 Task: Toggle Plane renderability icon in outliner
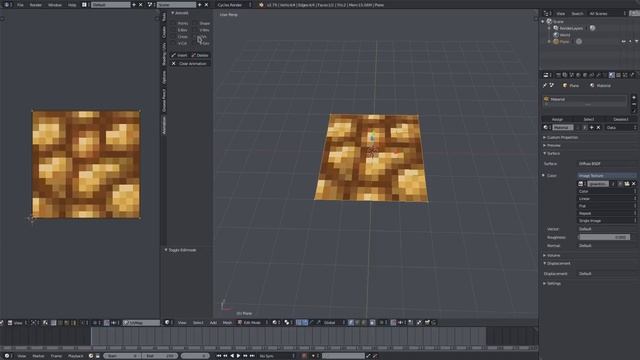[x=637, y=42]
